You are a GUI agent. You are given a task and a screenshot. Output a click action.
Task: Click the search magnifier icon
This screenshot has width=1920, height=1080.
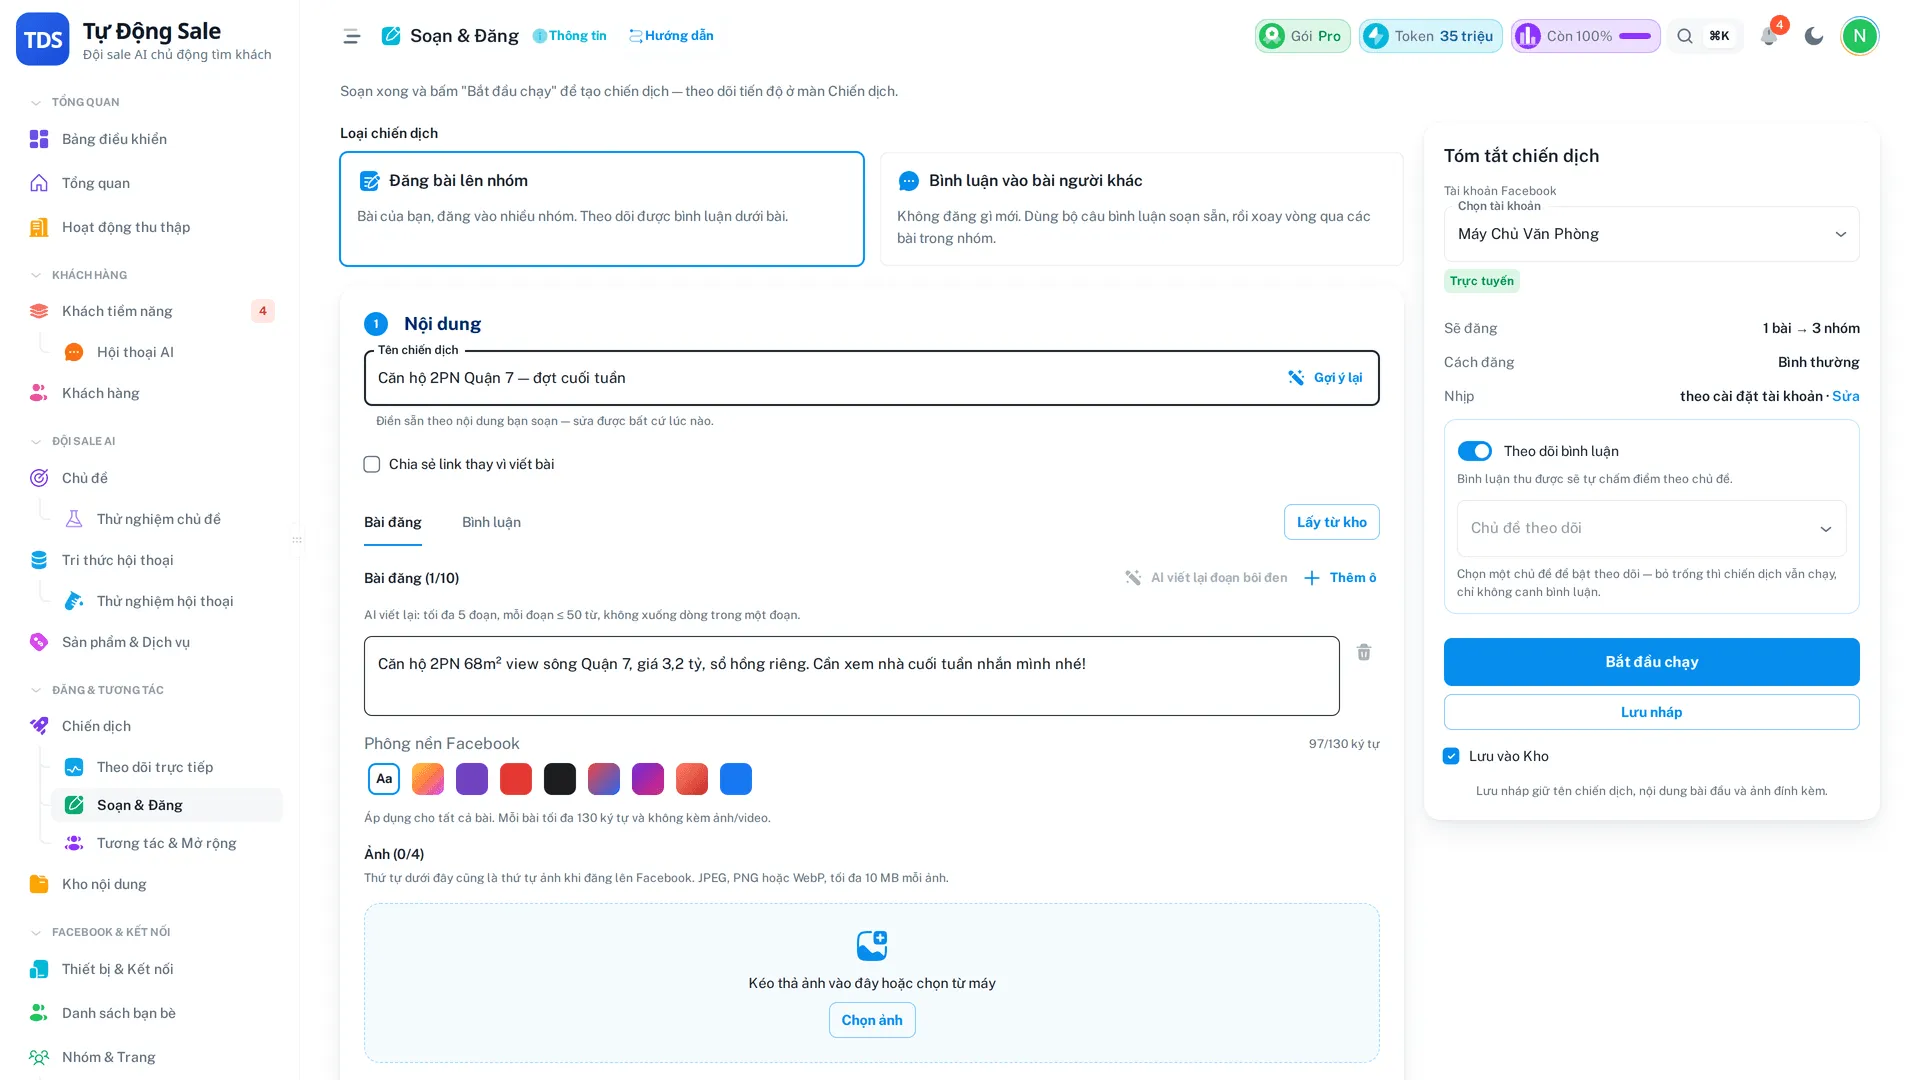click(1685, 36)
